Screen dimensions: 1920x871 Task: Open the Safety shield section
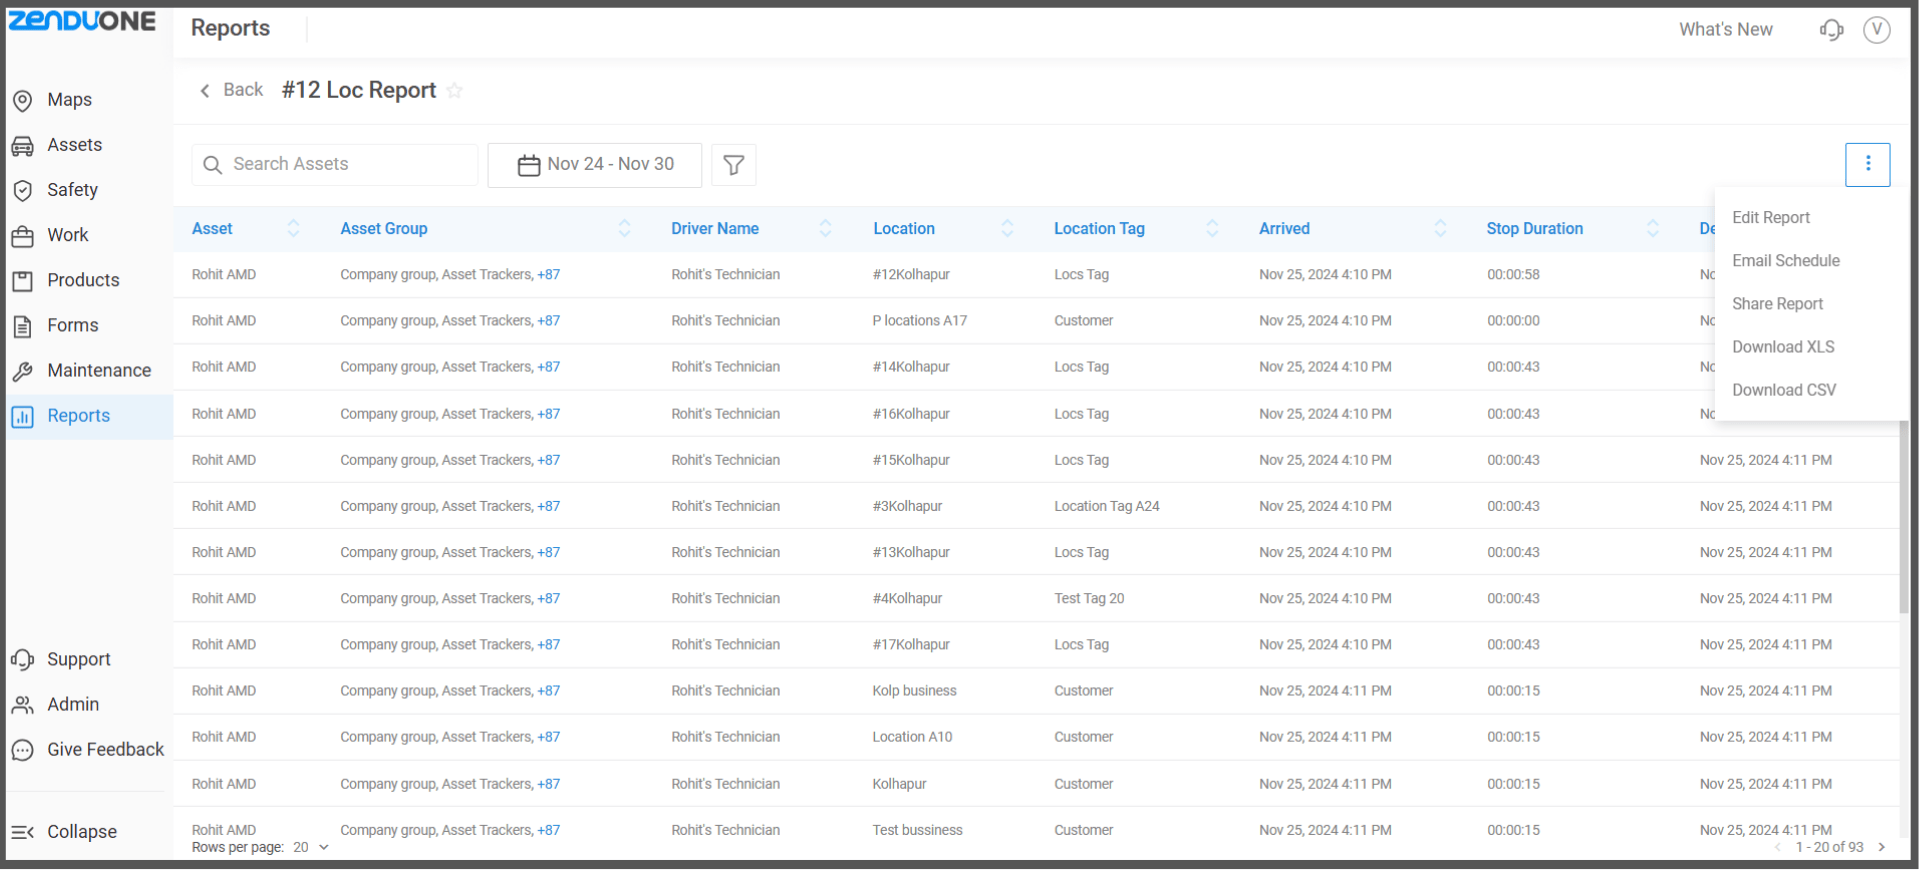tap(72, 190)
